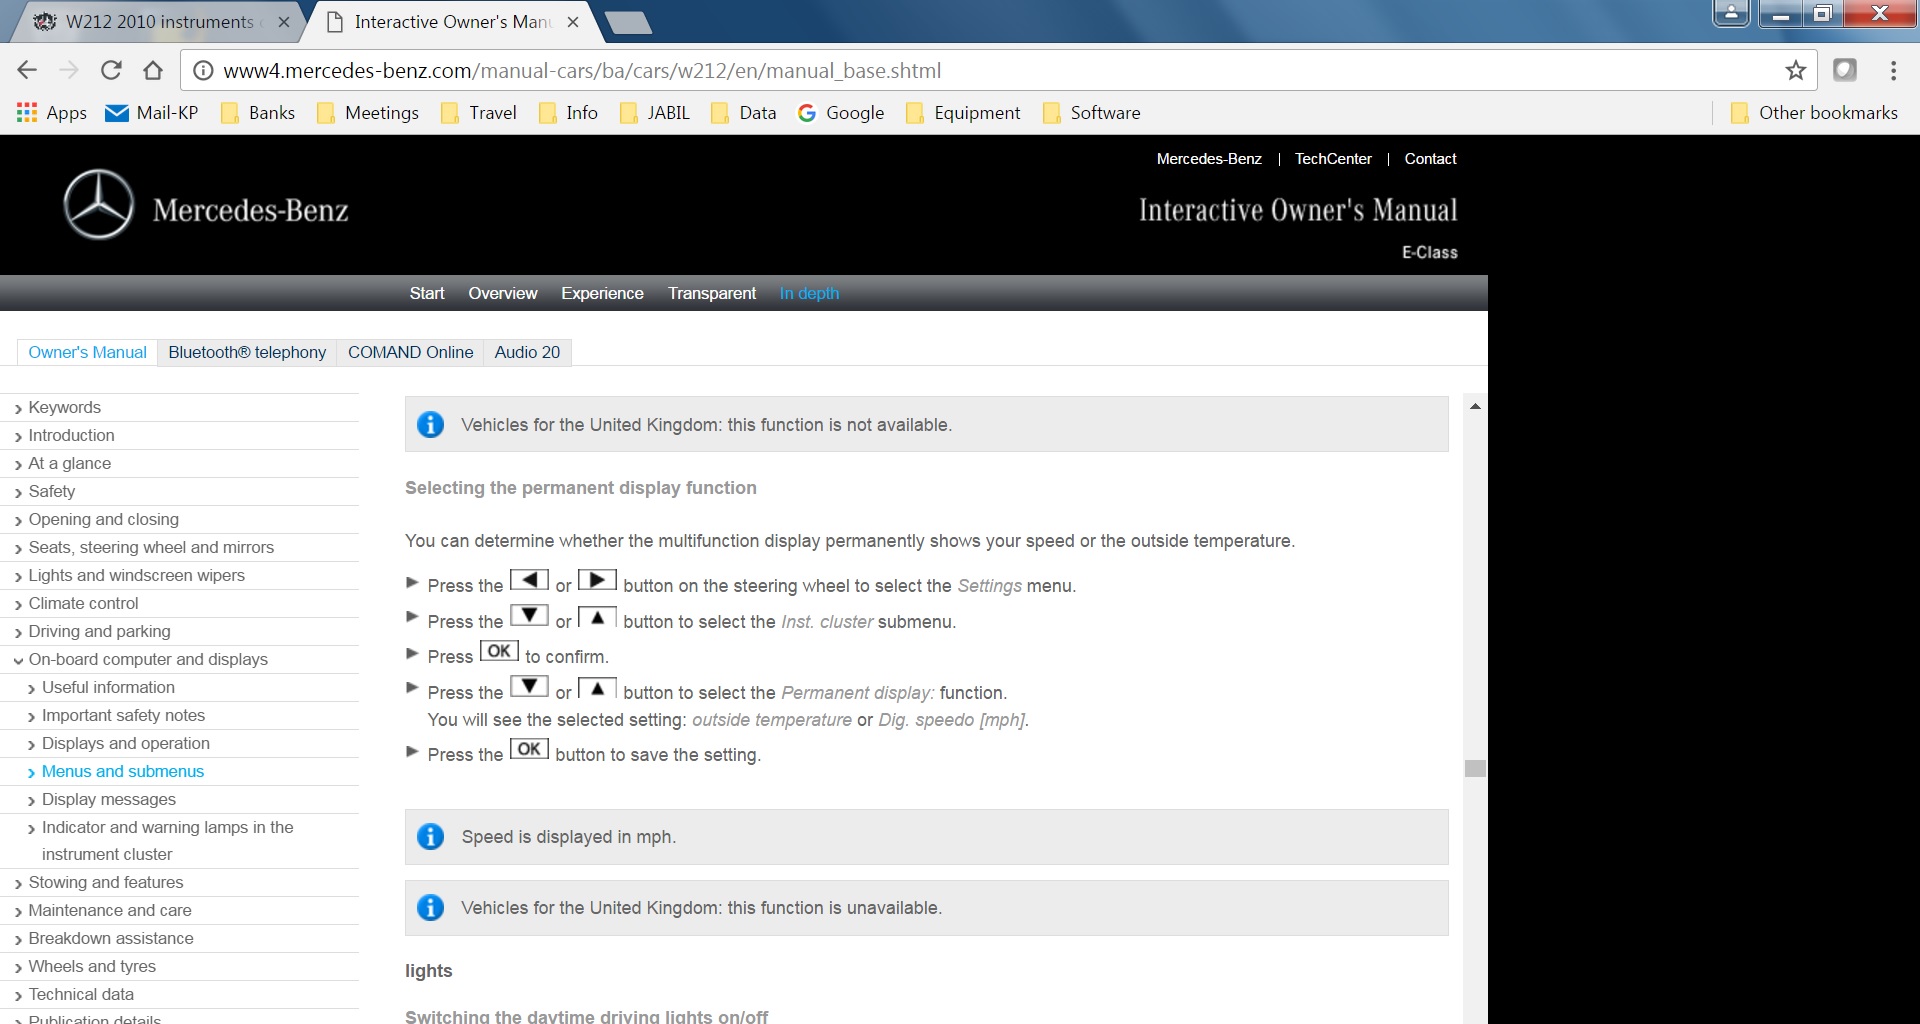Switch to the Owner's Manual tab
This screenshot has height=1024, width=1920.
click(87, 352)
